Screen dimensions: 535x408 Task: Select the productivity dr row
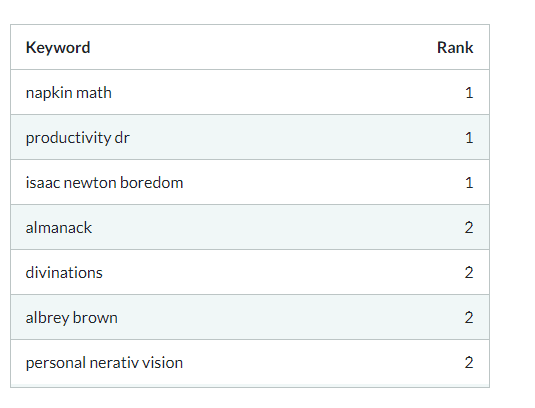tap(250, 137)
